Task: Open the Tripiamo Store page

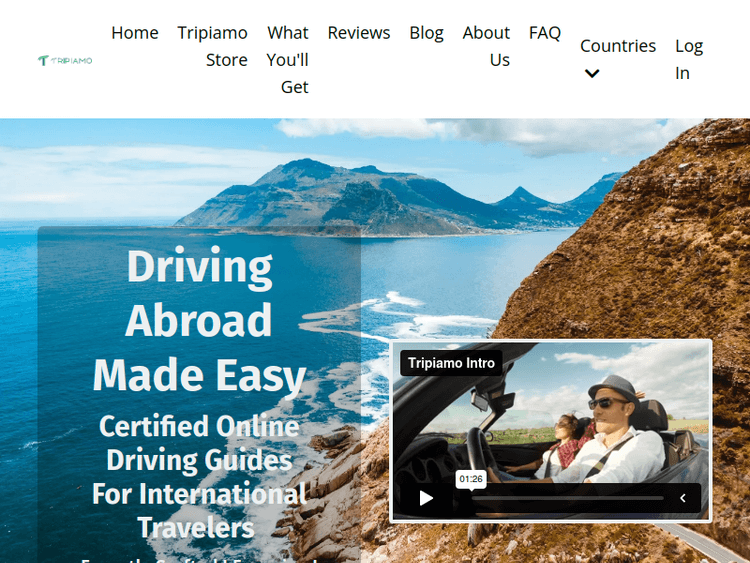Action: [212, 46]
